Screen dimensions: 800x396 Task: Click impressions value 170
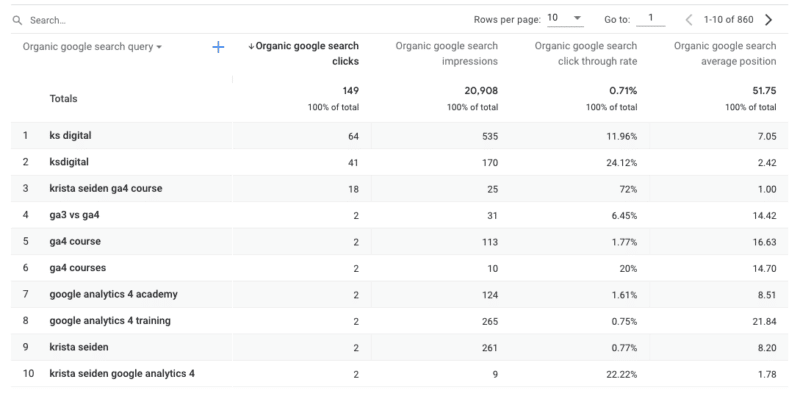coord(490,163)
